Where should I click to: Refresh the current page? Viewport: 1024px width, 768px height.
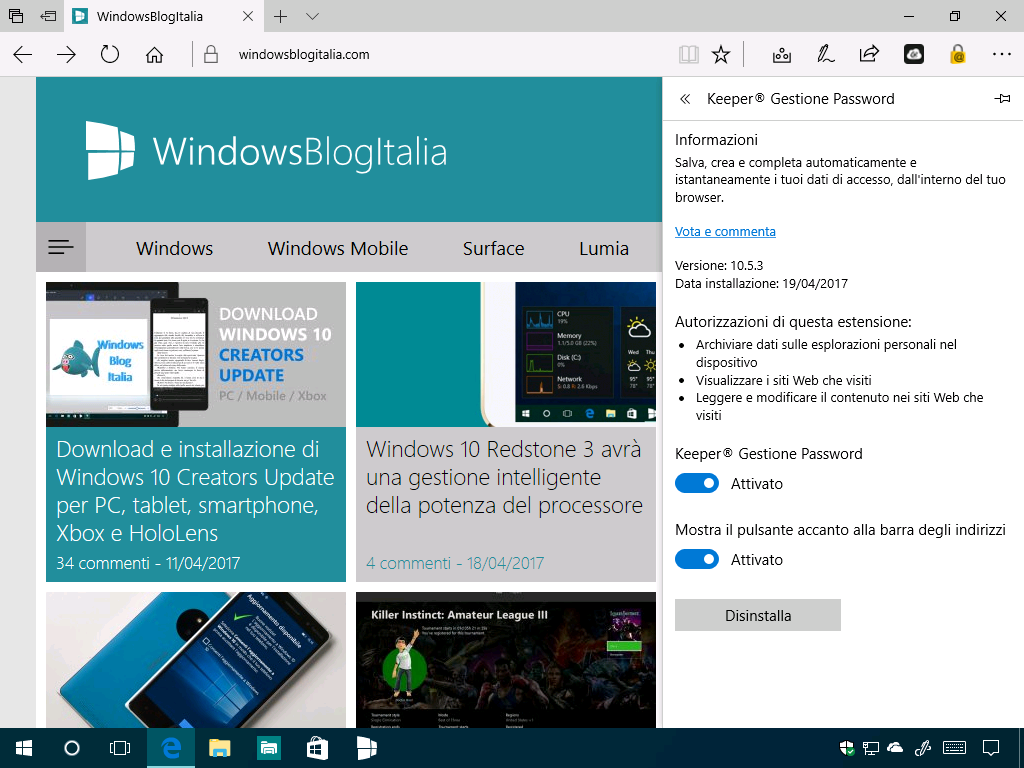(110, 54)
